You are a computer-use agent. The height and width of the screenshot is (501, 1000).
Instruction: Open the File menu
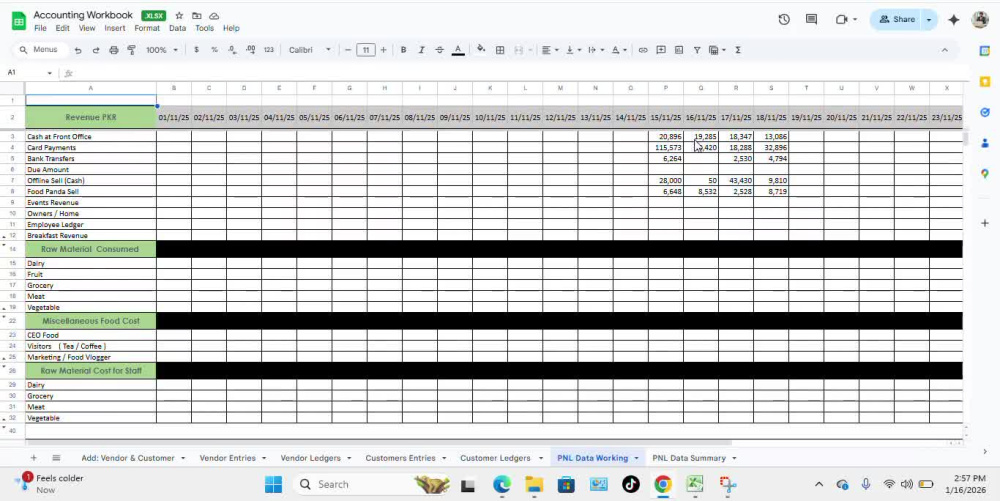point(40,28)
